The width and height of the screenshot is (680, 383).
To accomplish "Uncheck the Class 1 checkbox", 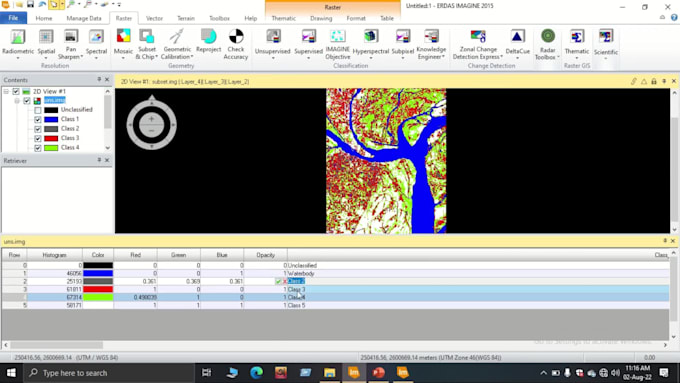I will [38, 119].
